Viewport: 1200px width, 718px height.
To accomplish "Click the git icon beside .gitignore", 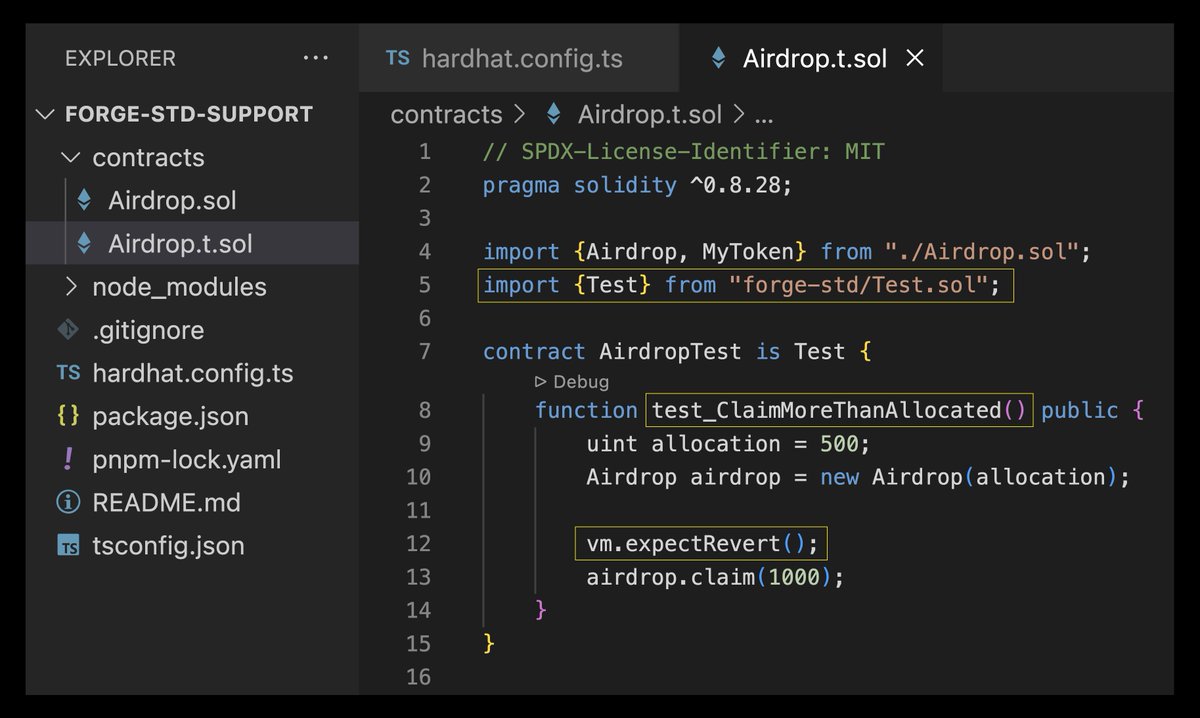I will [x=68, y=329].
